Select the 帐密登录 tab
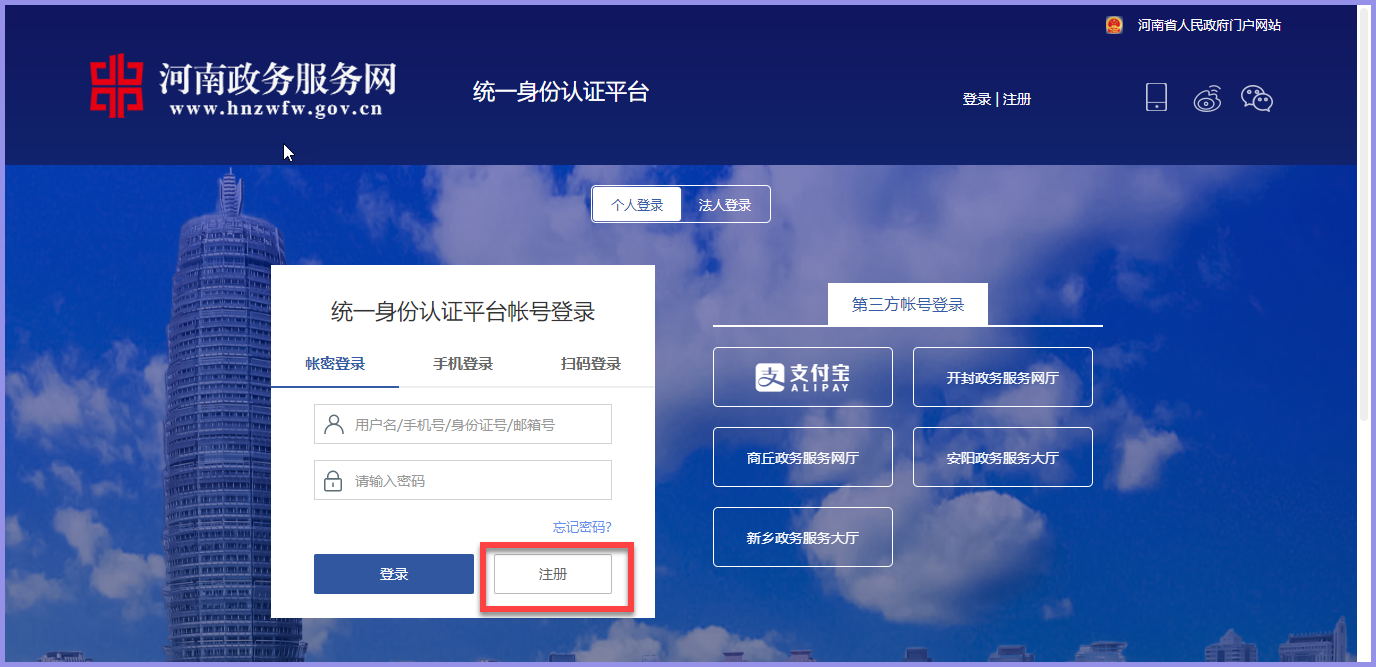Viewport: 1376px width, 667px height. click(x=335, y=364)
